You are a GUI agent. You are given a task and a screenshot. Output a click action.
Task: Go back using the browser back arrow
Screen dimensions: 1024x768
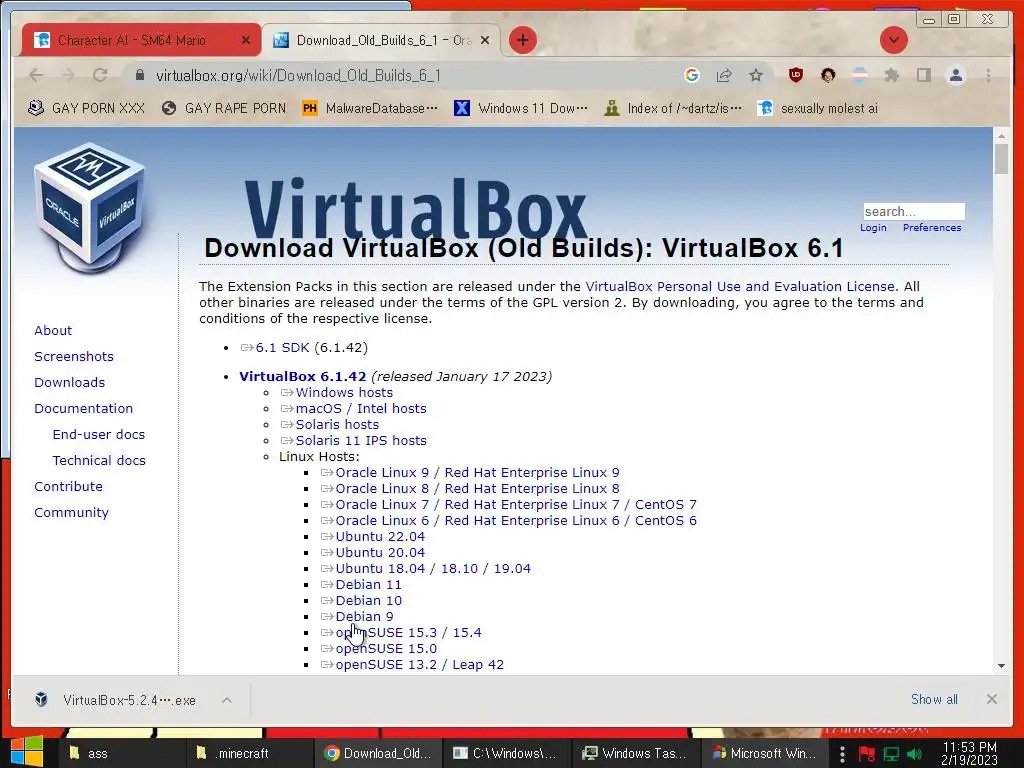point(37,76)
